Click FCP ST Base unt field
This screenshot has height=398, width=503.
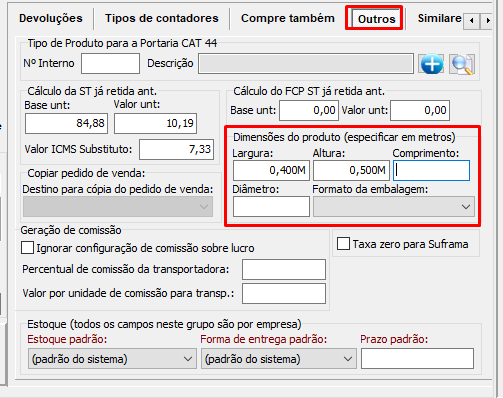click(309, 110)
